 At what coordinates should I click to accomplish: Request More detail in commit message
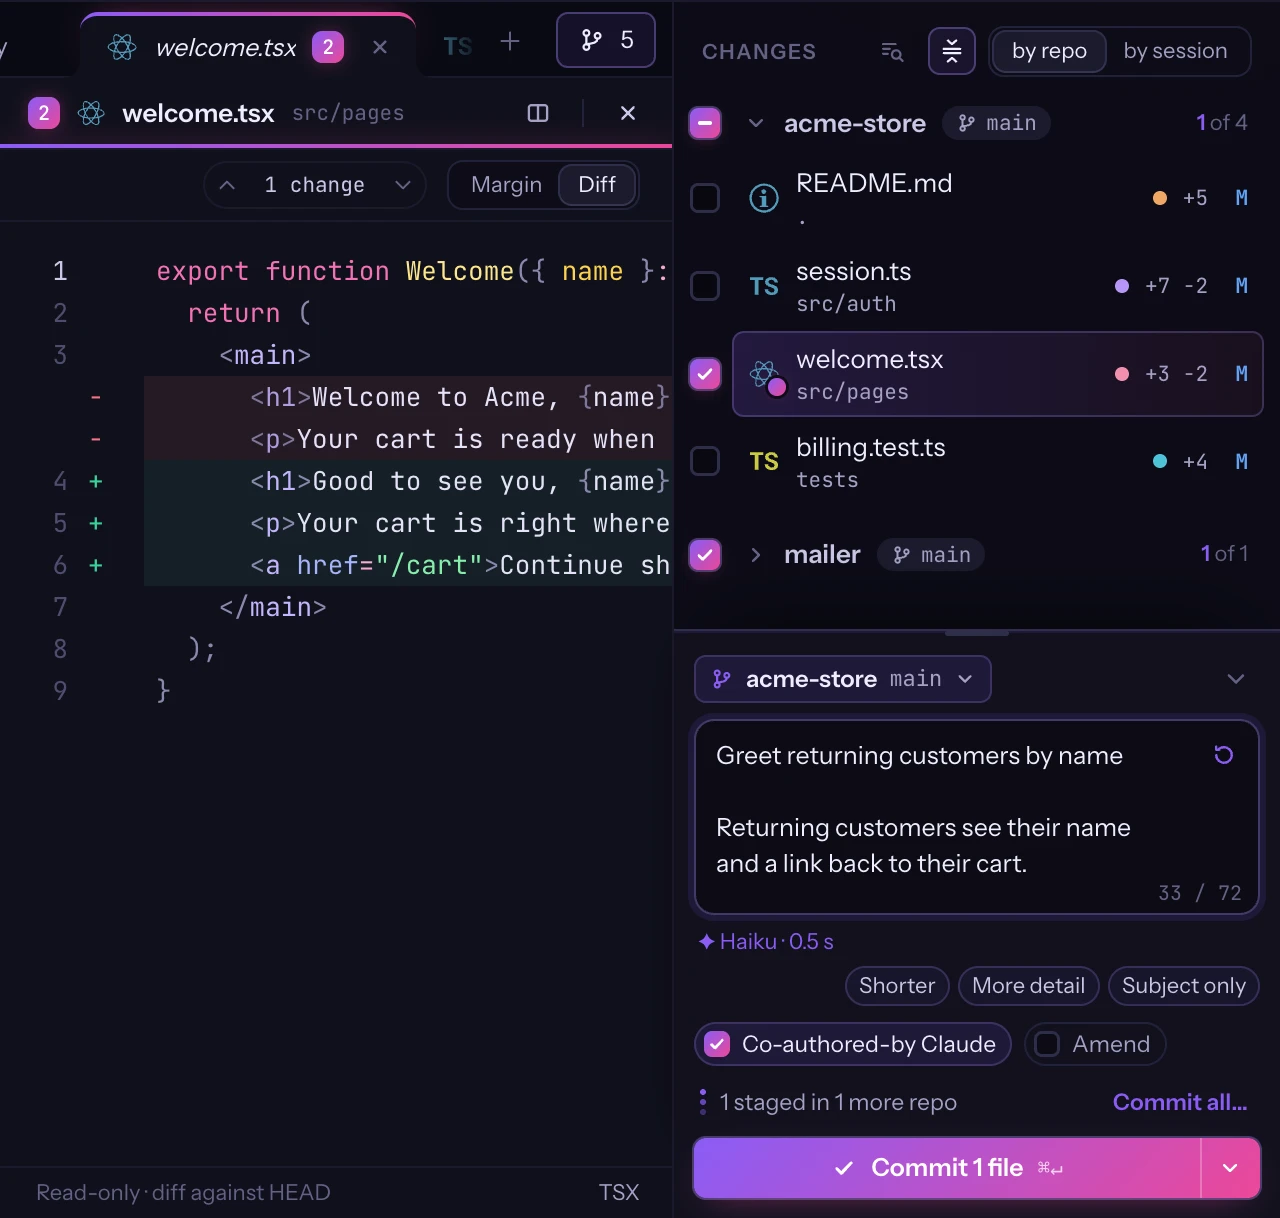(1028, 986)
